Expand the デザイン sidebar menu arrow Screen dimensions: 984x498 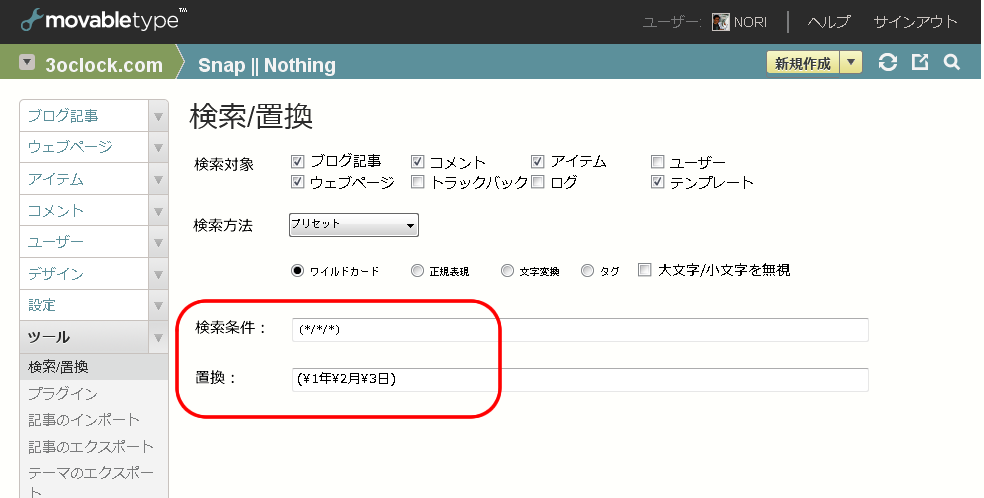coord(158,274)
